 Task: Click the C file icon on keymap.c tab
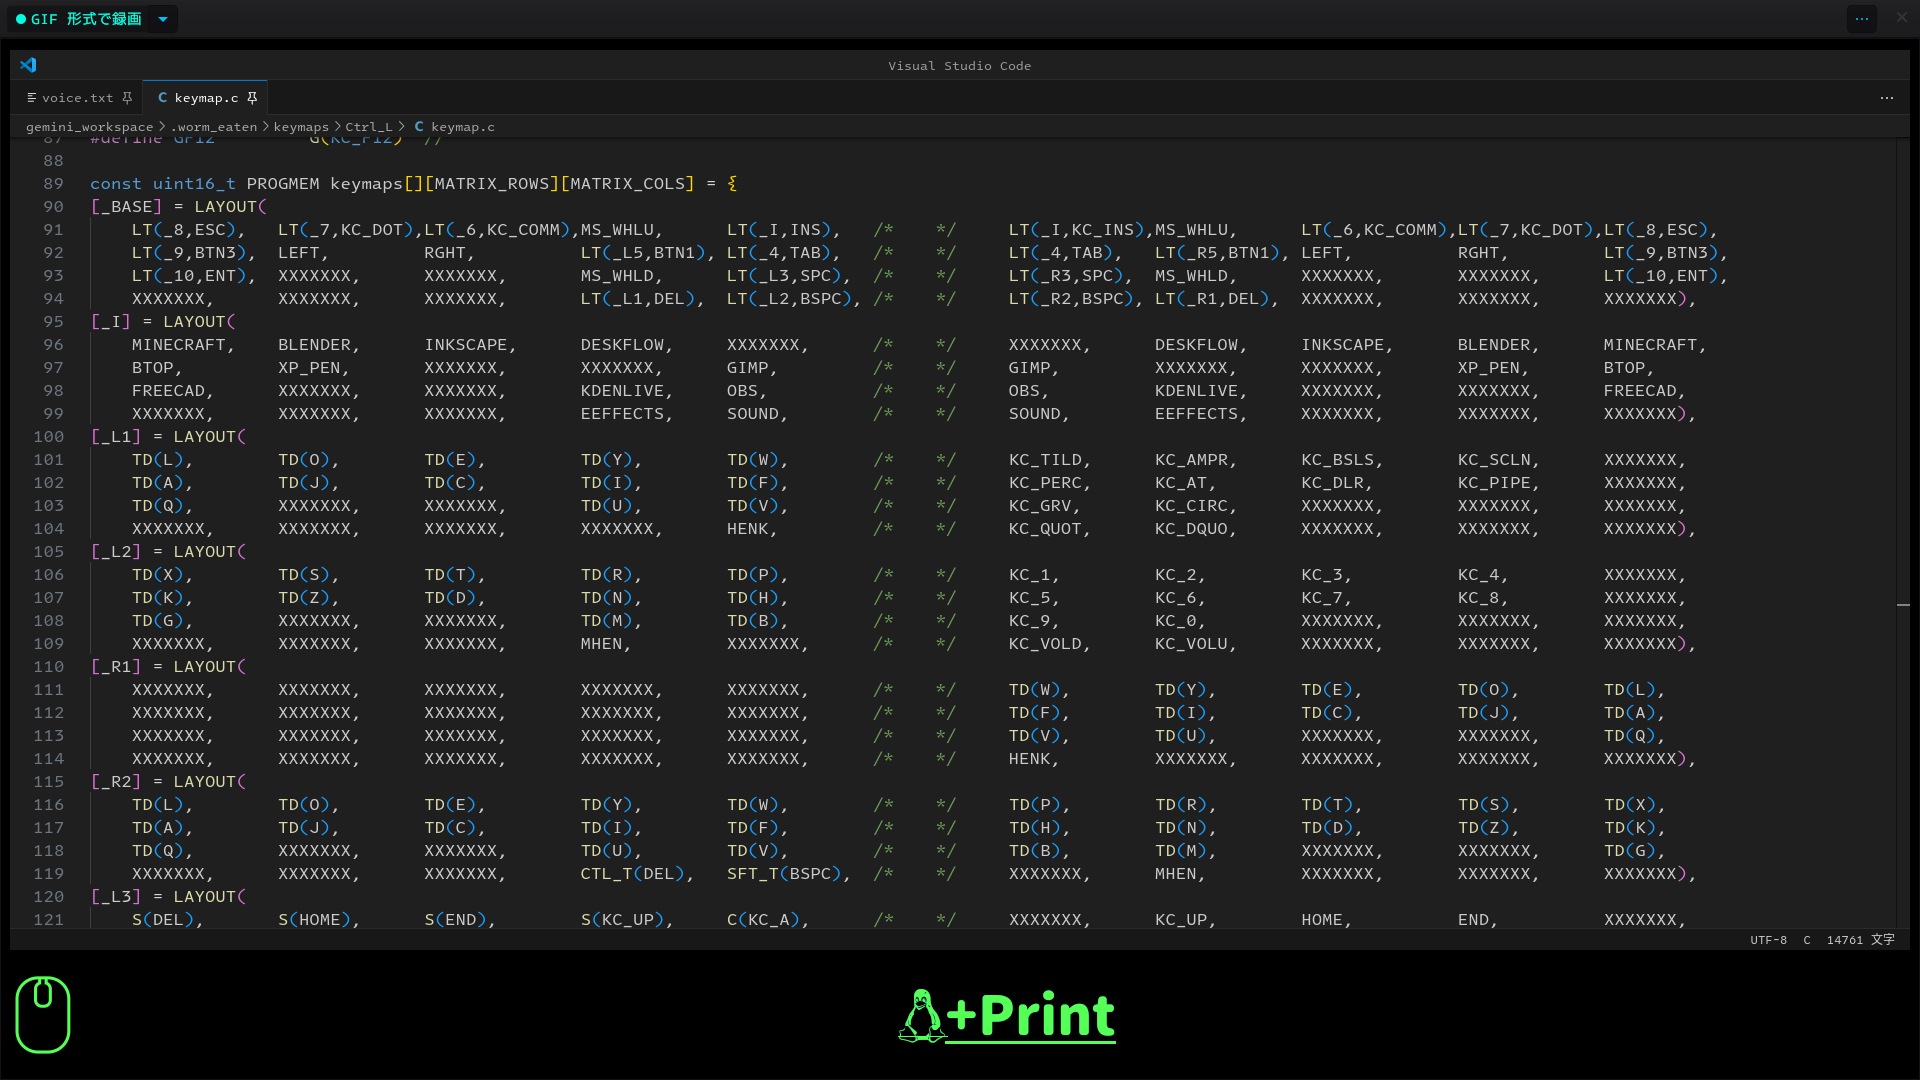(162, 98)
